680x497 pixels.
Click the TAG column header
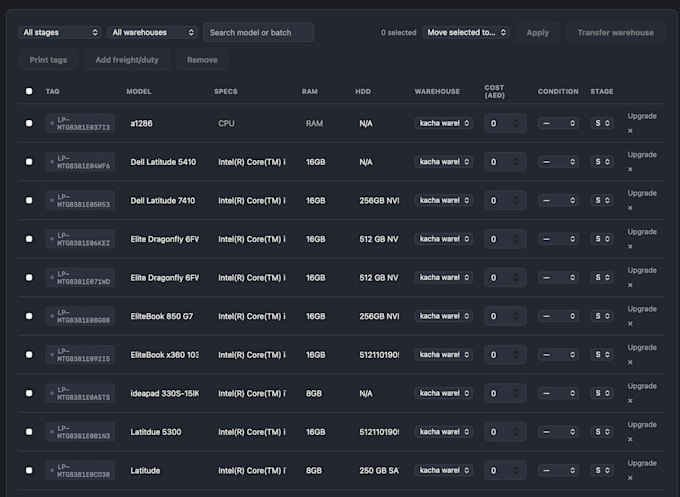52,92
